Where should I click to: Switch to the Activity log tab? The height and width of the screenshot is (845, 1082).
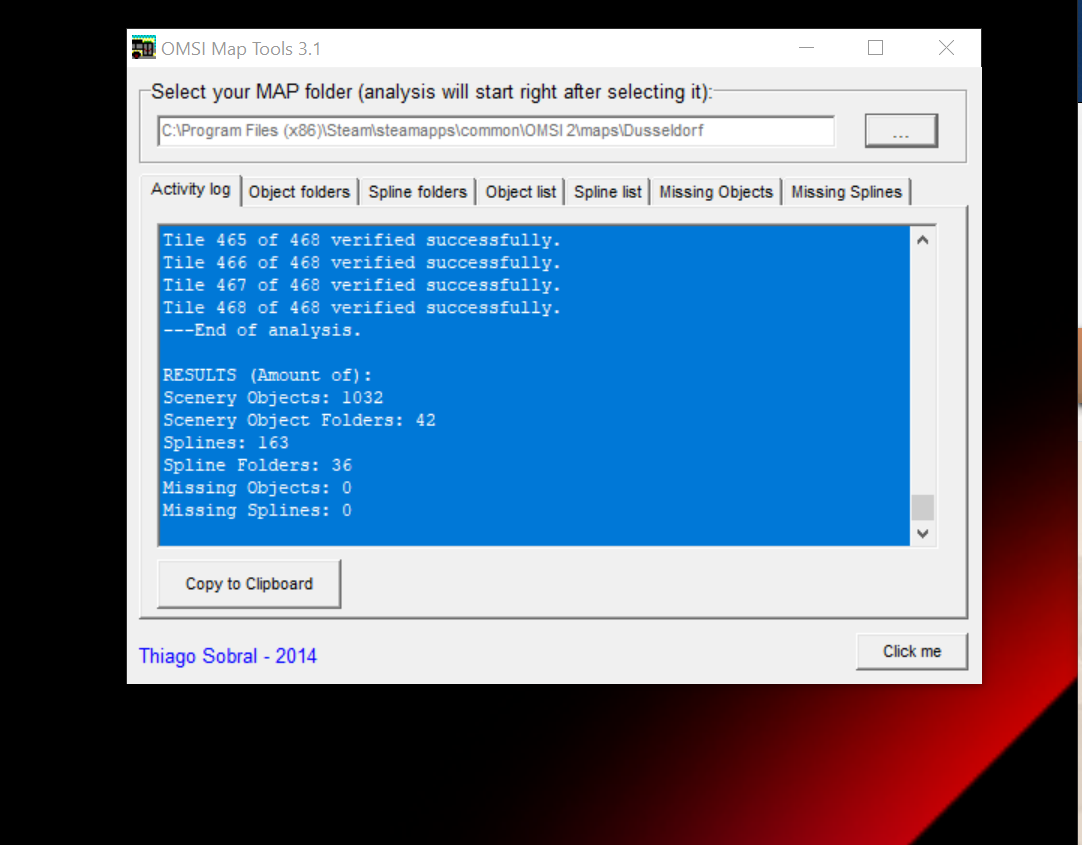click(x=190, y=190)
